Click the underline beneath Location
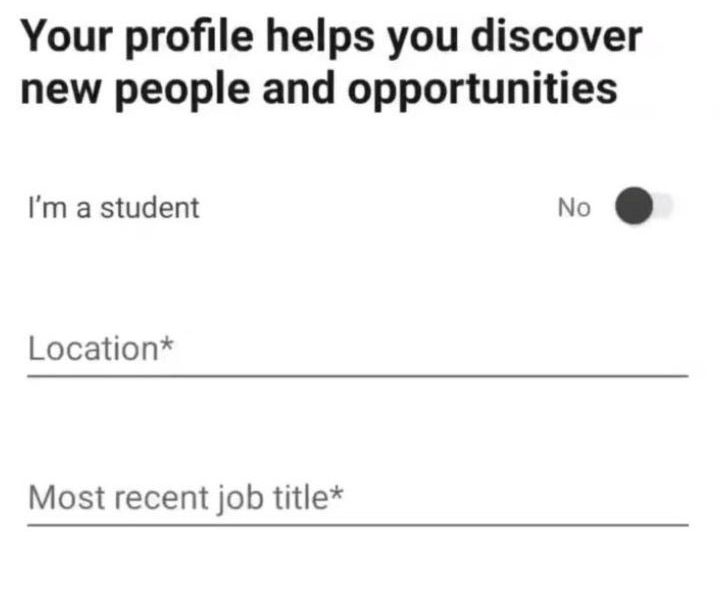This screenshot has height=597, width=720. click(x=357, y=375)
